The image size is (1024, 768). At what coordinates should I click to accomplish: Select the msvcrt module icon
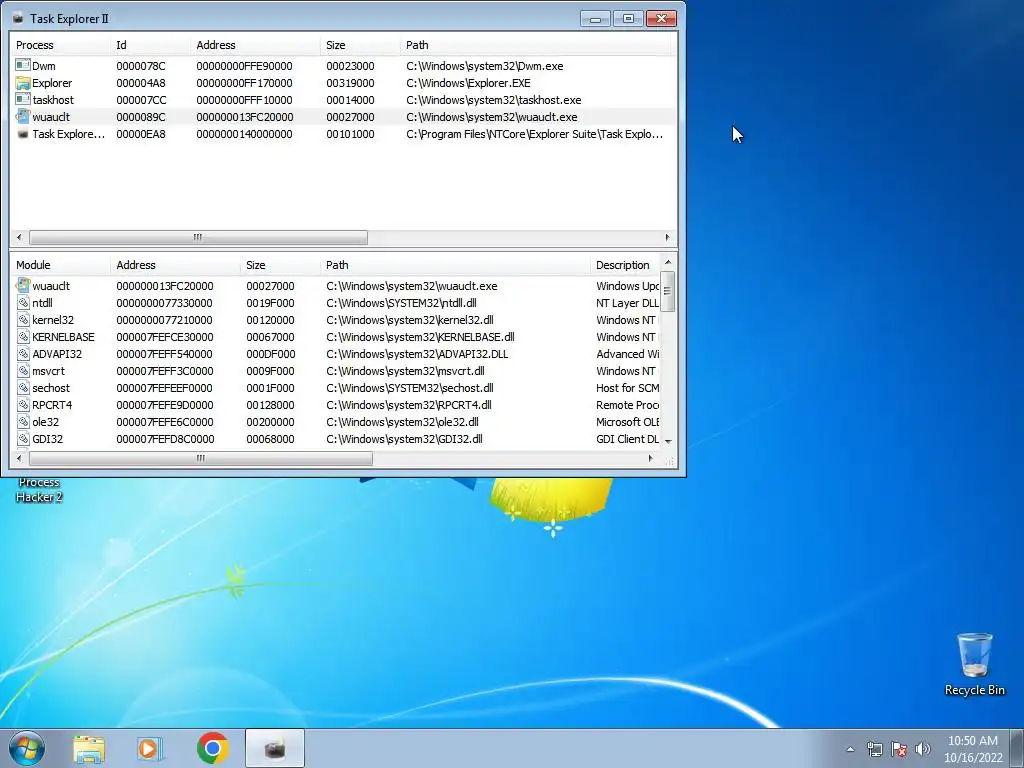23,370
